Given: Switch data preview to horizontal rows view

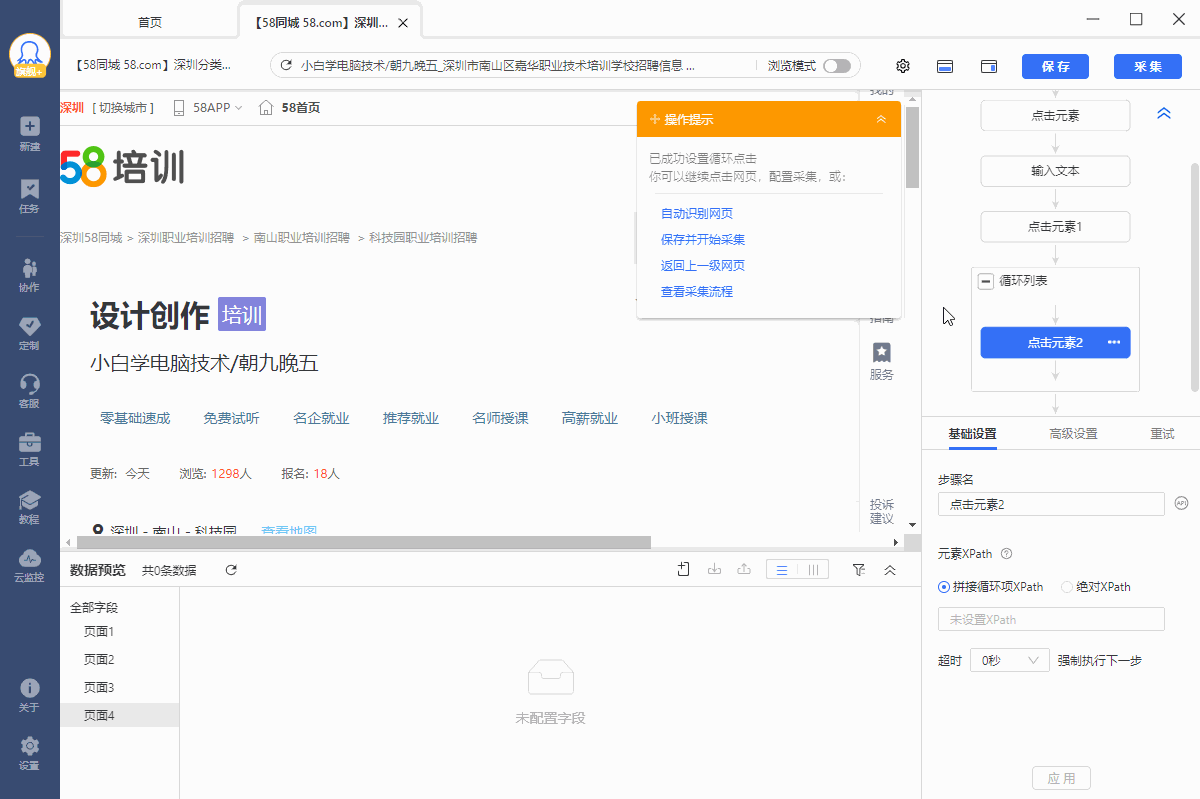Looking at the screenshot, I should [x=782, y=569].
